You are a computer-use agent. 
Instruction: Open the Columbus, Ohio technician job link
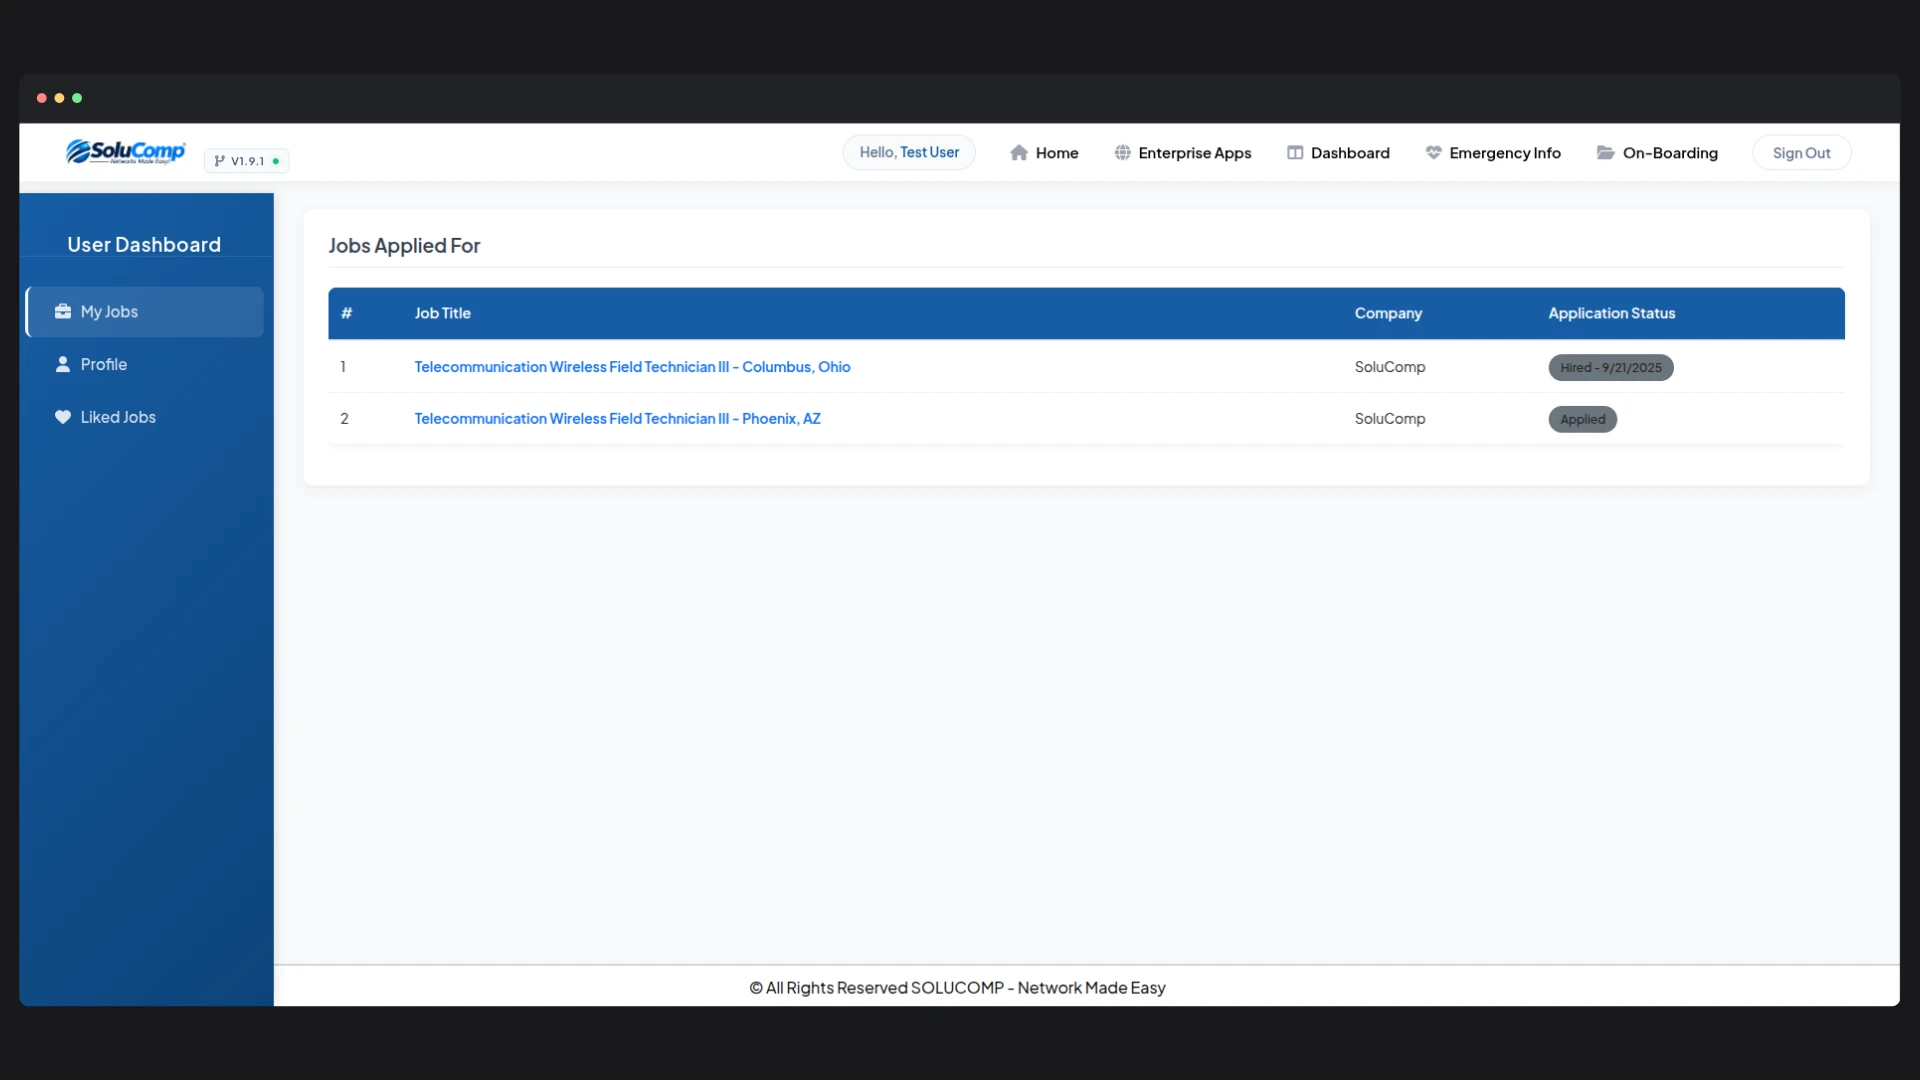(x=632, y=367)
